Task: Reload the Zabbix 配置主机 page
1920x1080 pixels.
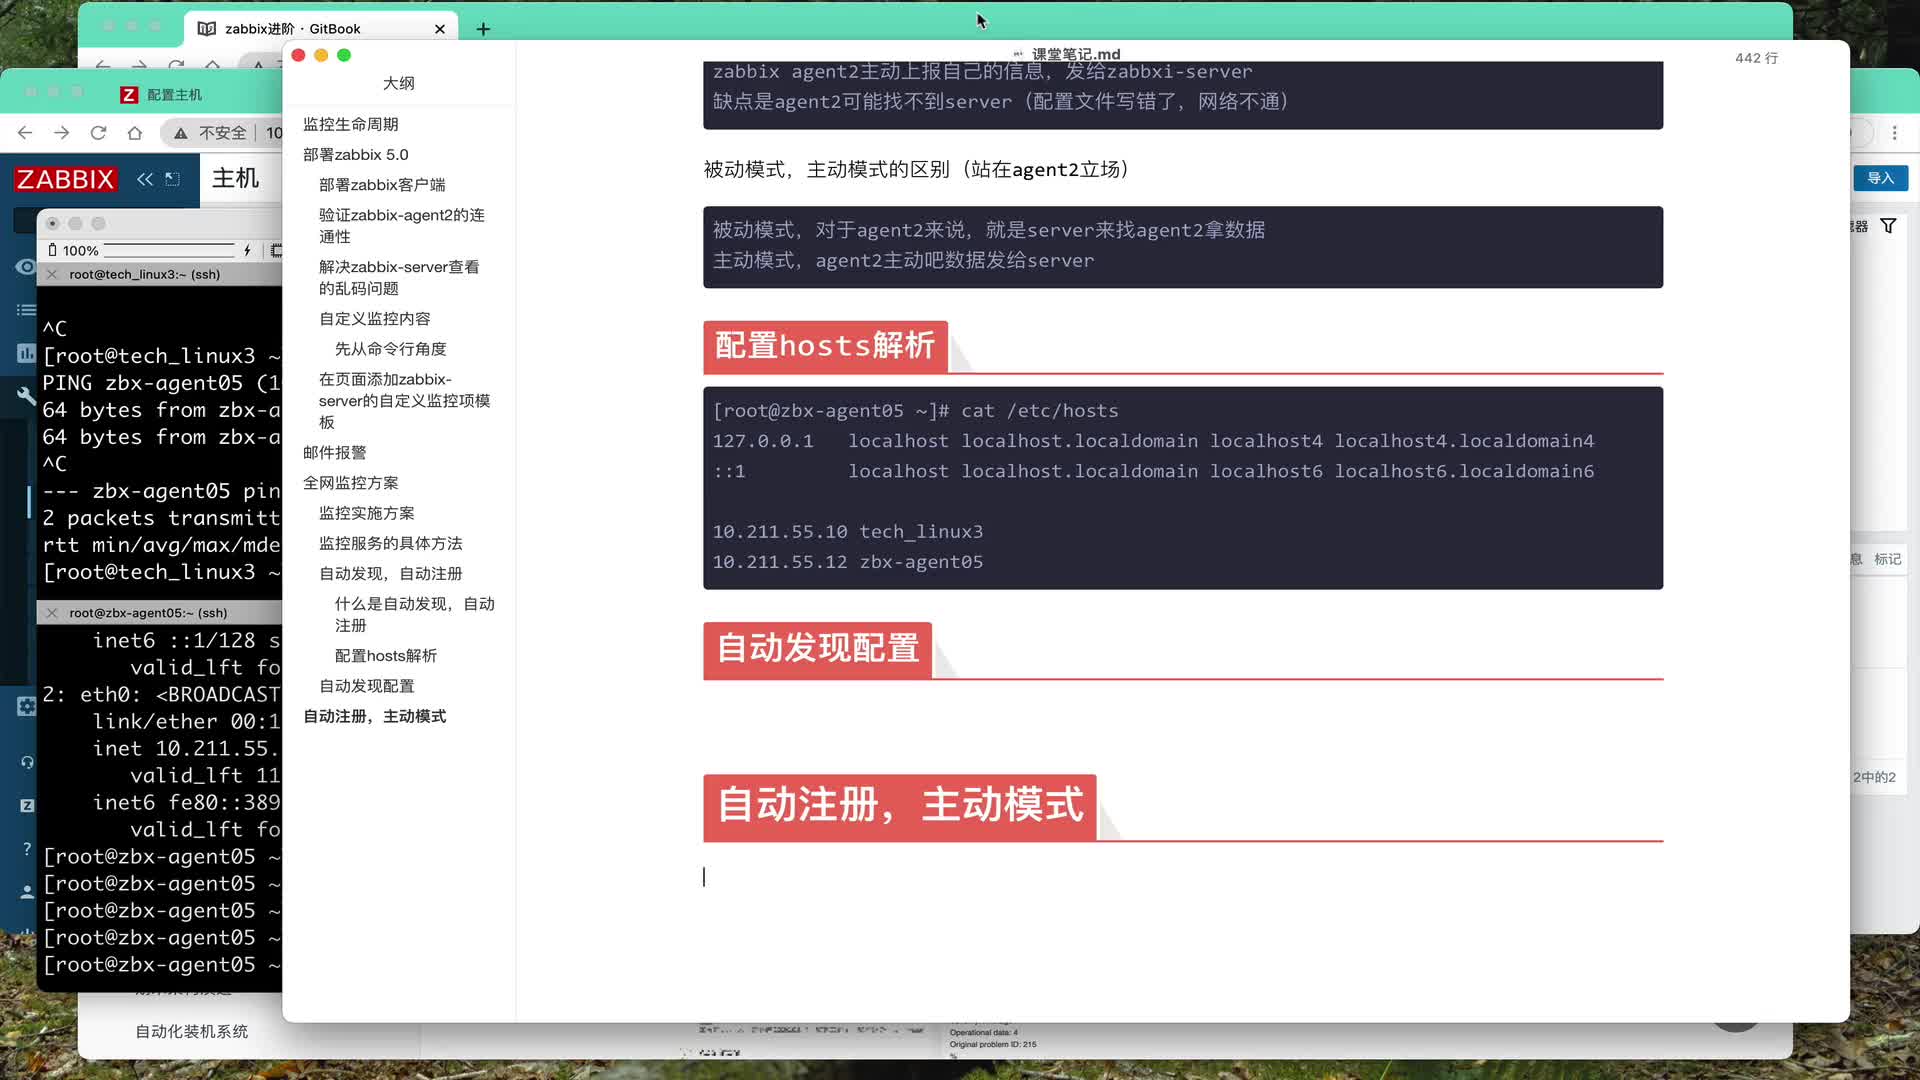Action: (98, 133)
